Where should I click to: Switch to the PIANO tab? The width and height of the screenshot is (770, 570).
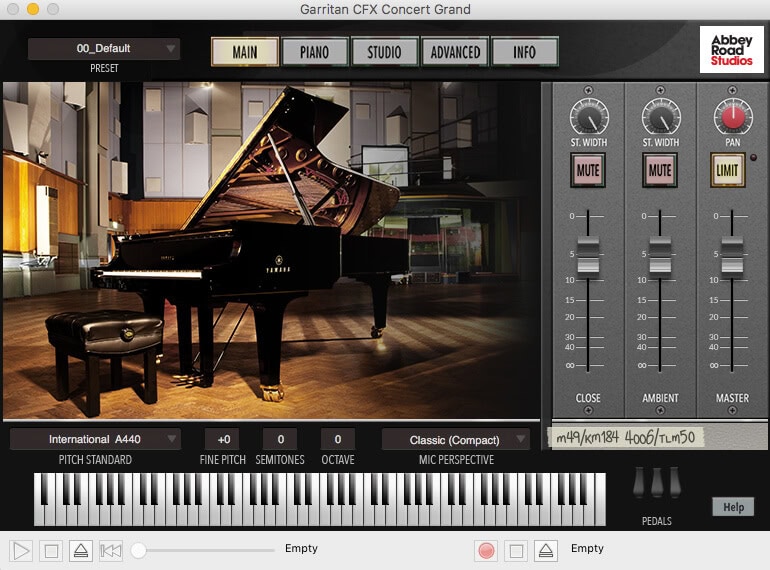tap(315, 52)
